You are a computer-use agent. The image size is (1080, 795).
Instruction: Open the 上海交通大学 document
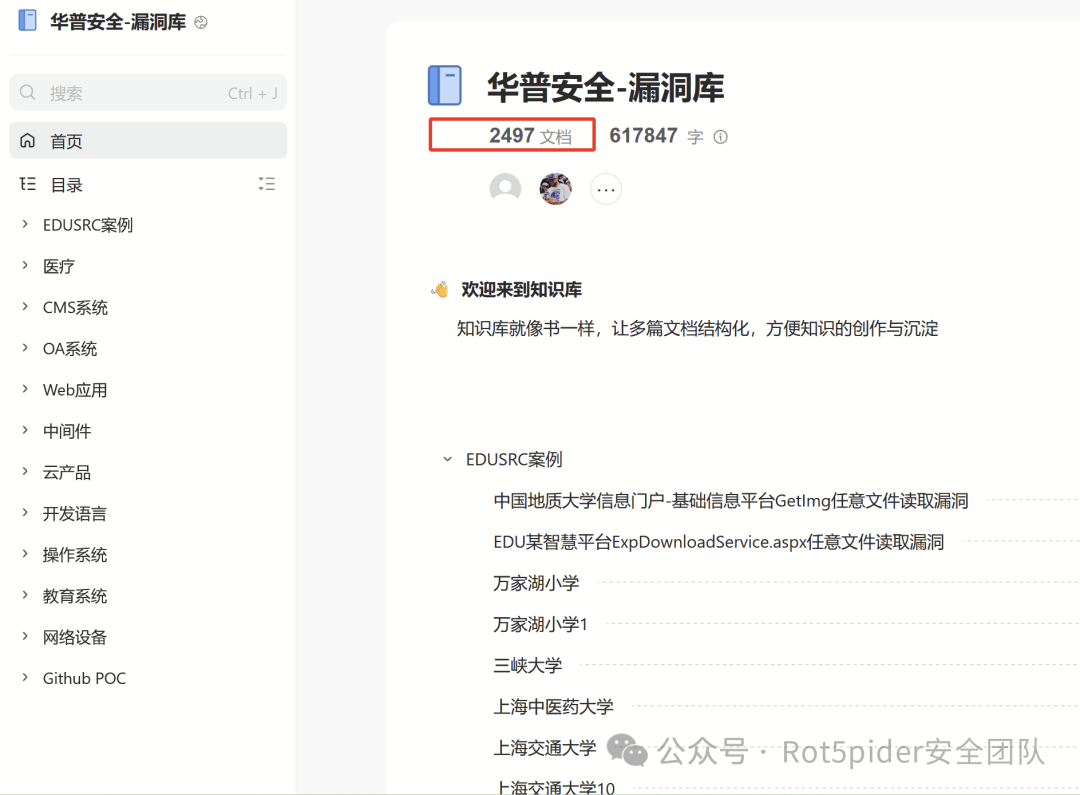[545, 748]
